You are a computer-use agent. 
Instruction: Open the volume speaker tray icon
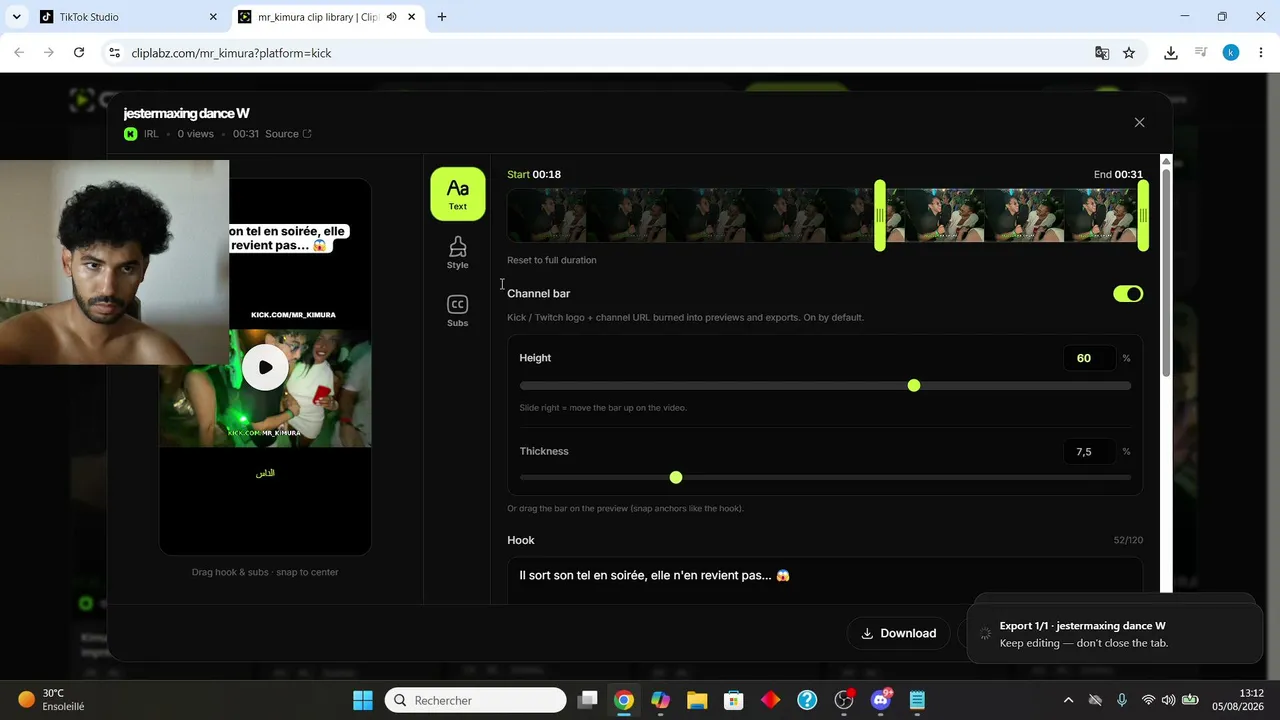(x=1168, y=700)
